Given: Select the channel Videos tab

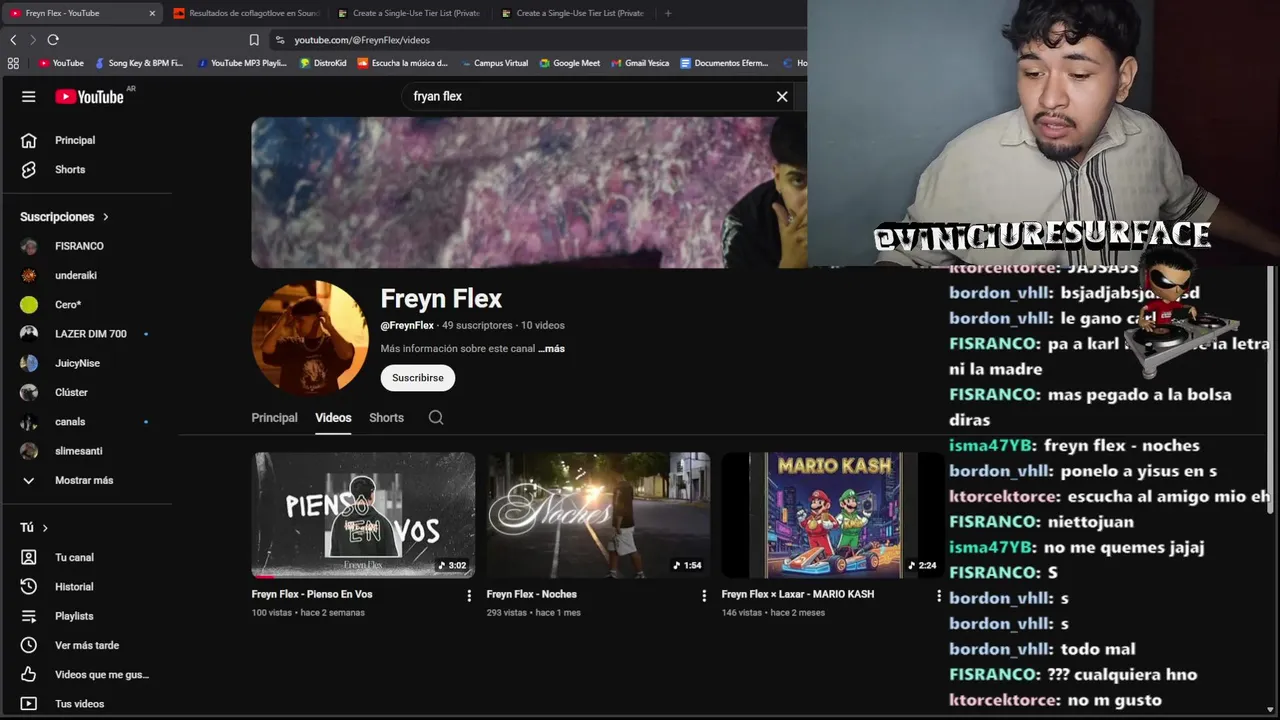Looking at the screenshot, I should click(333, 418).
